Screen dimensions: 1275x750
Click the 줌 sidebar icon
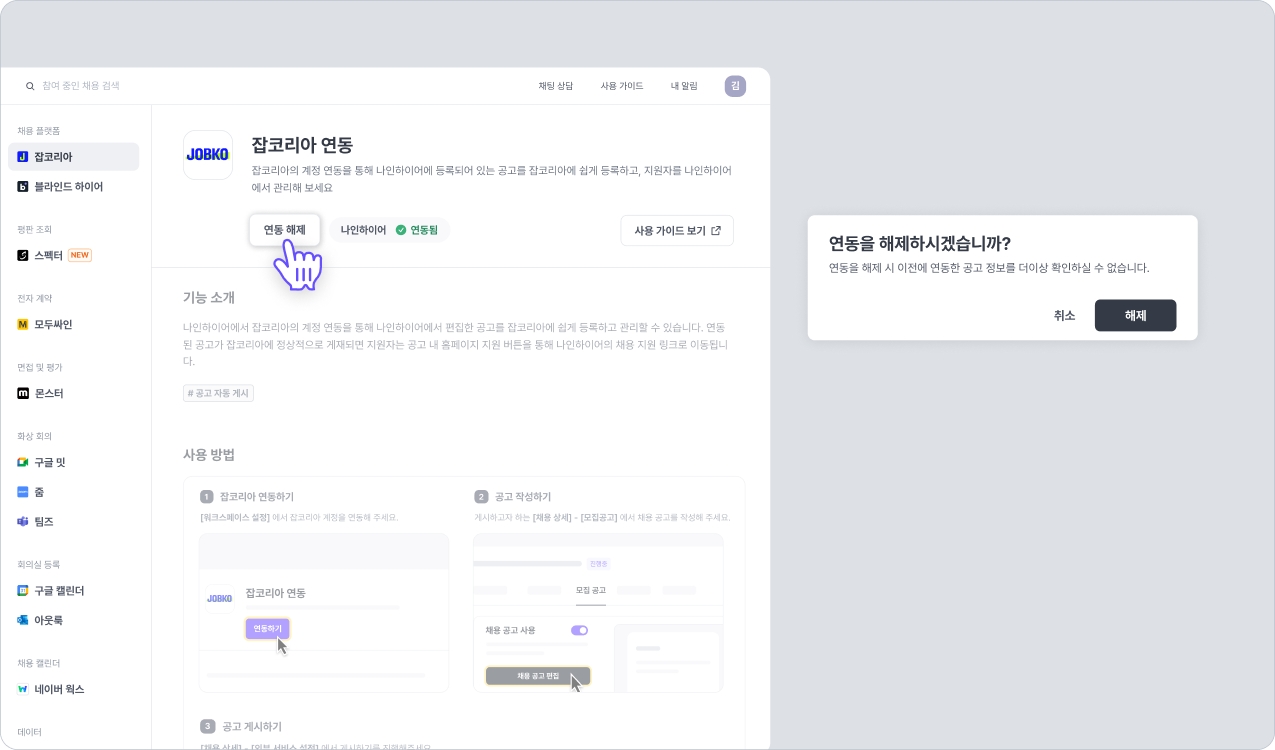(23, 492)
